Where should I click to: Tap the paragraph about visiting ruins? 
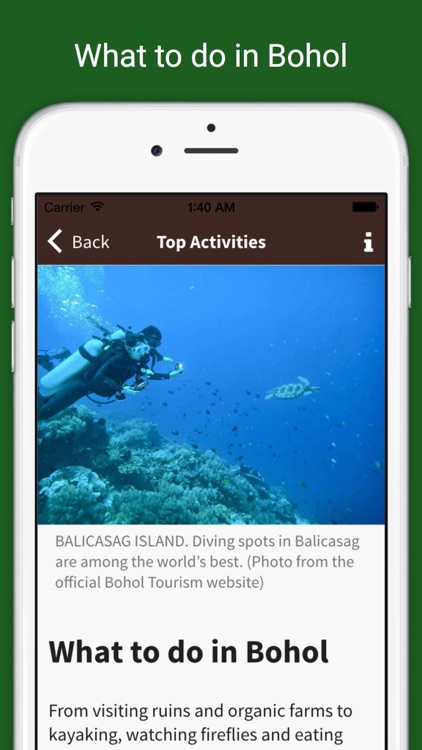tap(200, 723)
